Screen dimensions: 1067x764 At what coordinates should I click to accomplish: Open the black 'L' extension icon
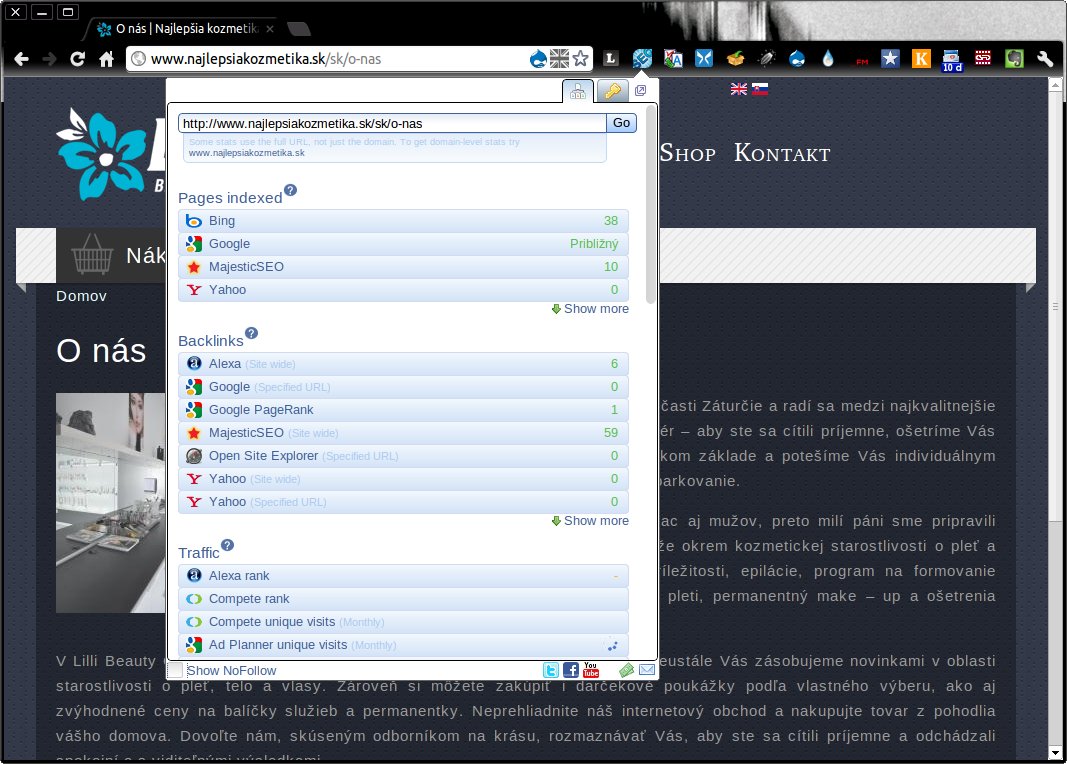pos(610,59)
